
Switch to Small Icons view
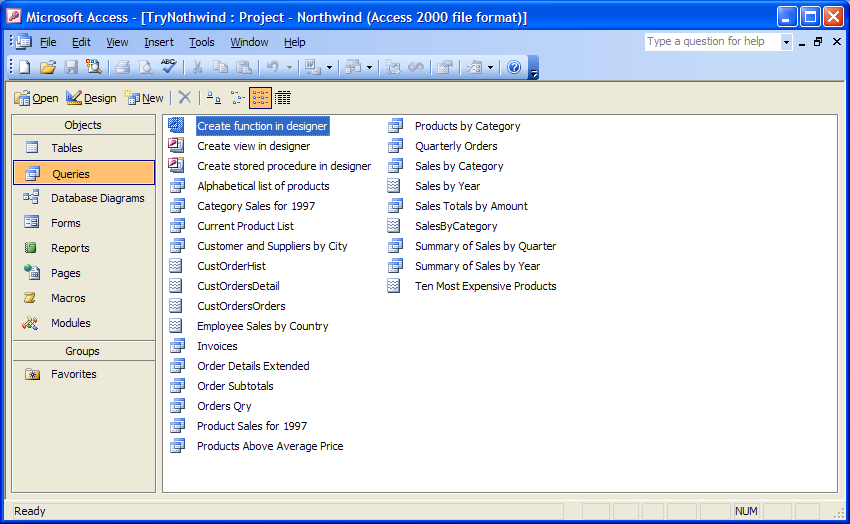pos(237,97)
